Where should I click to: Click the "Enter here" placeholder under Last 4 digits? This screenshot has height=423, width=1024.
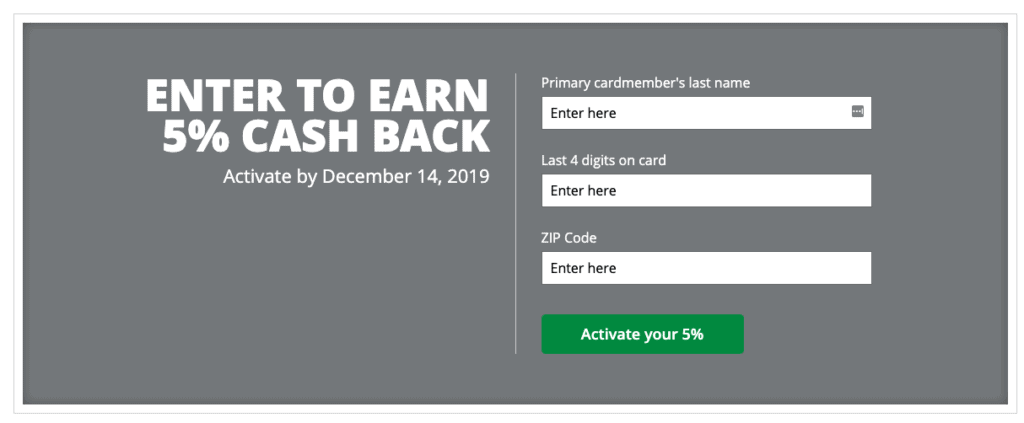coord(583,191)
